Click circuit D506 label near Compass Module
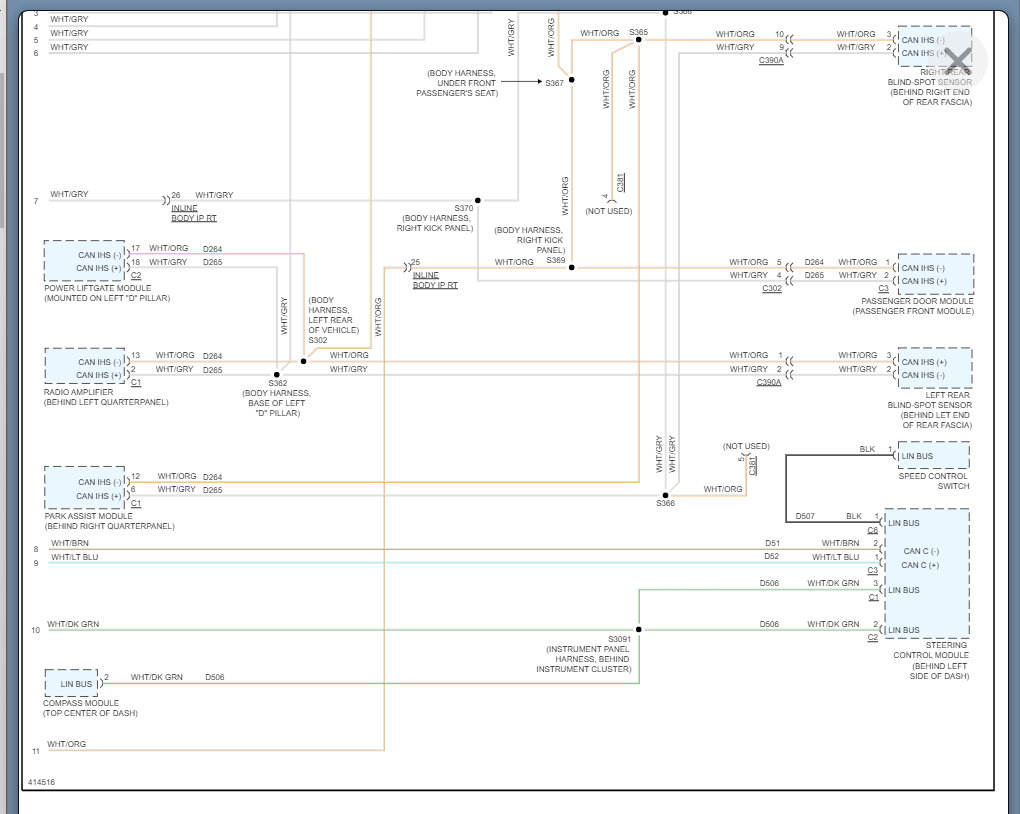1020x814 pixels. click(x=215, y=677)
